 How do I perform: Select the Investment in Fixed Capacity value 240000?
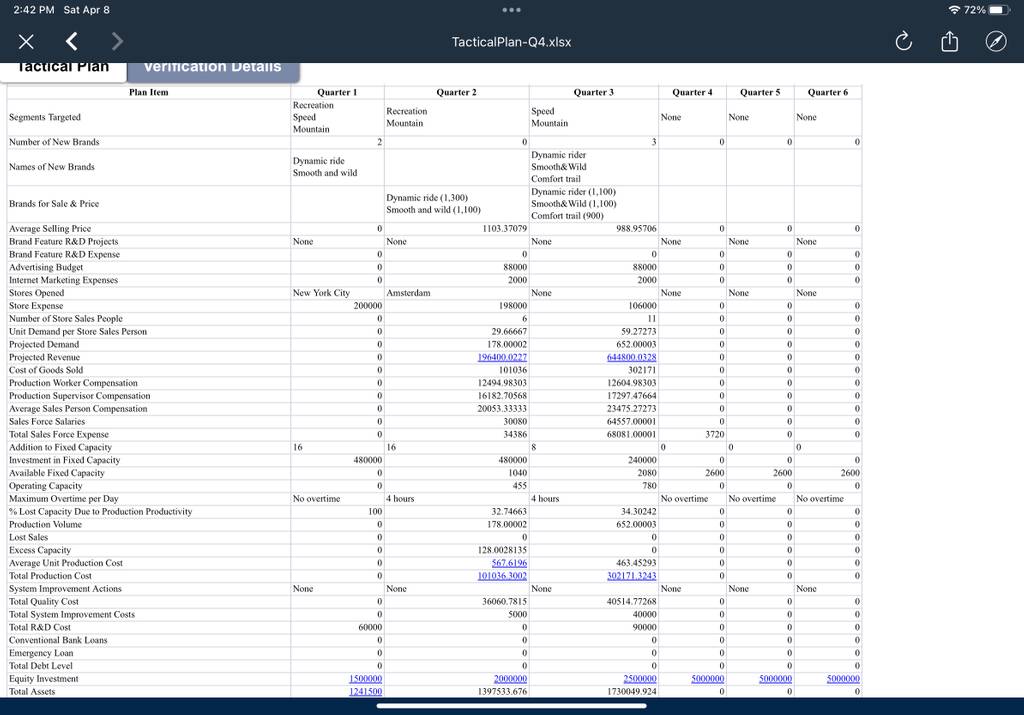pyautogui.click(x=642, y=460)
